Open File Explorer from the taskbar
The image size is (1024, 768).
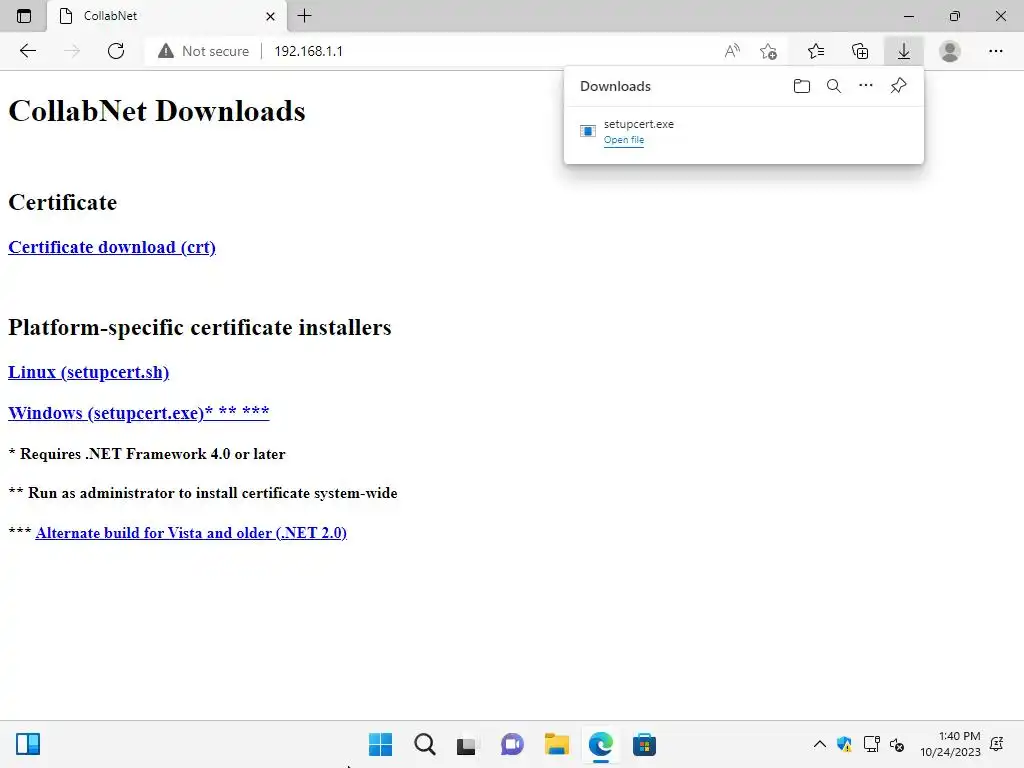556,744
